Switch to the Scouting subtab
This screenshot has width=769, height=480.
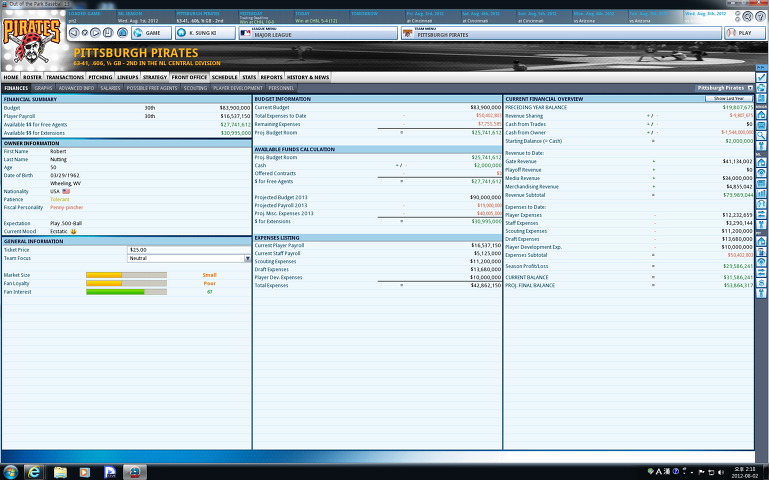(195, 88)
